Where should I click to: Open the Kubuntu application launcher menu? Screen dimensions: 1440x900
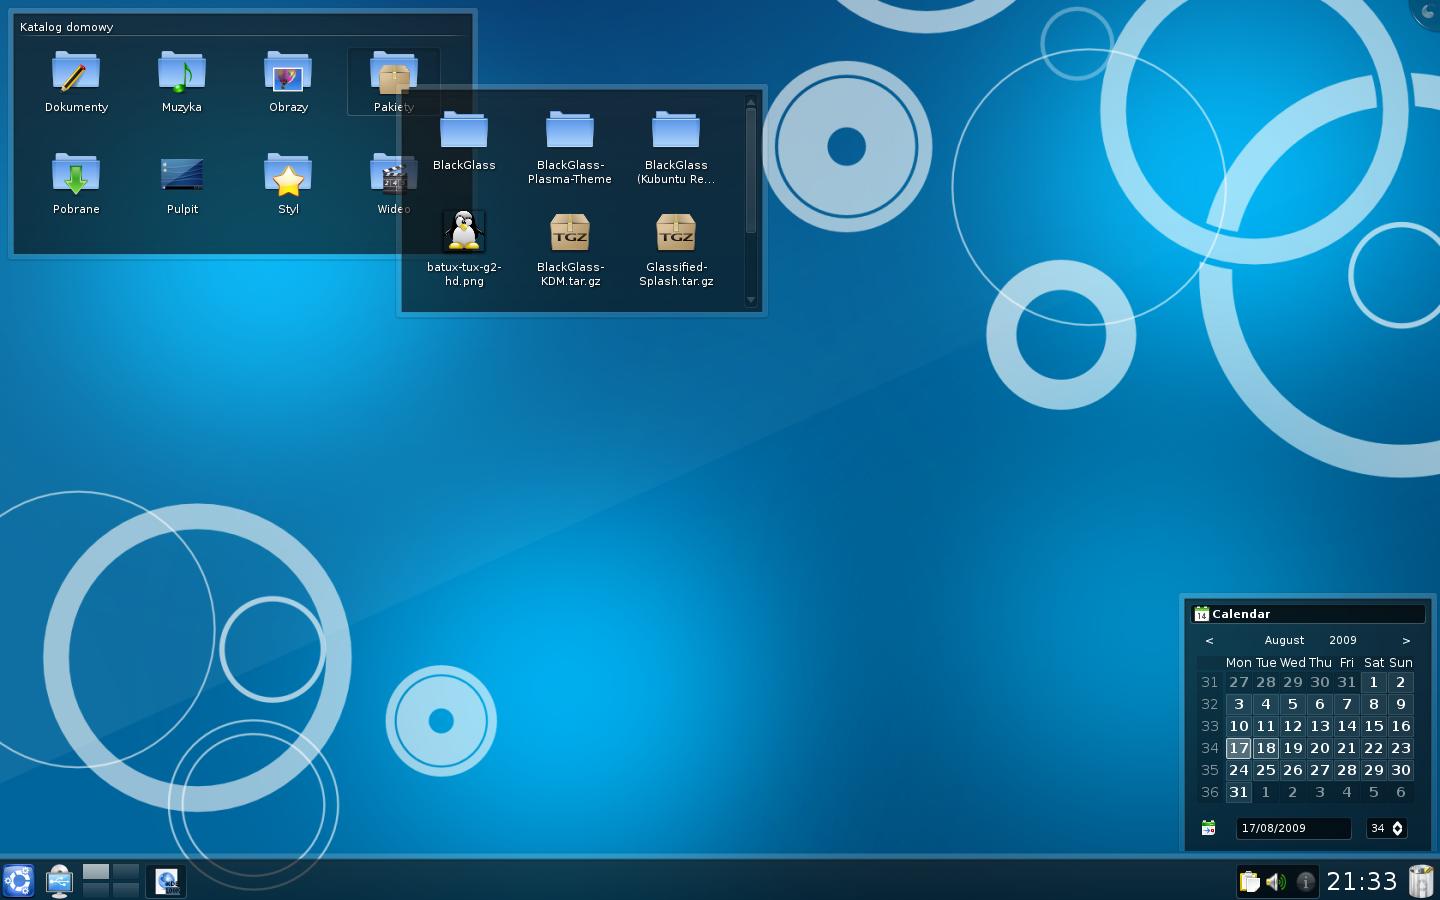[19, 881]
